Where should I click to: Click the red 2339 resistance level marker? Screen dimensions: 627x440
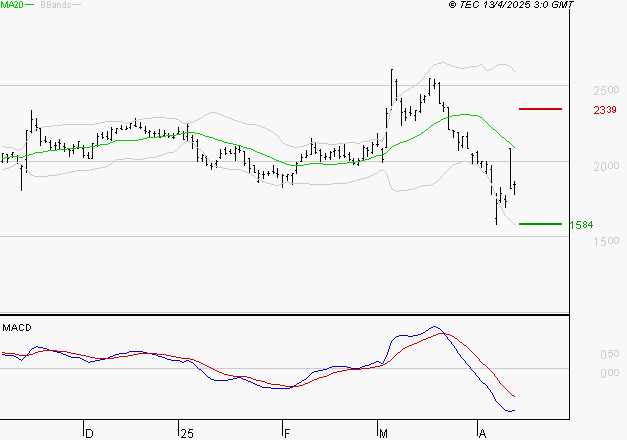(540, 109)
